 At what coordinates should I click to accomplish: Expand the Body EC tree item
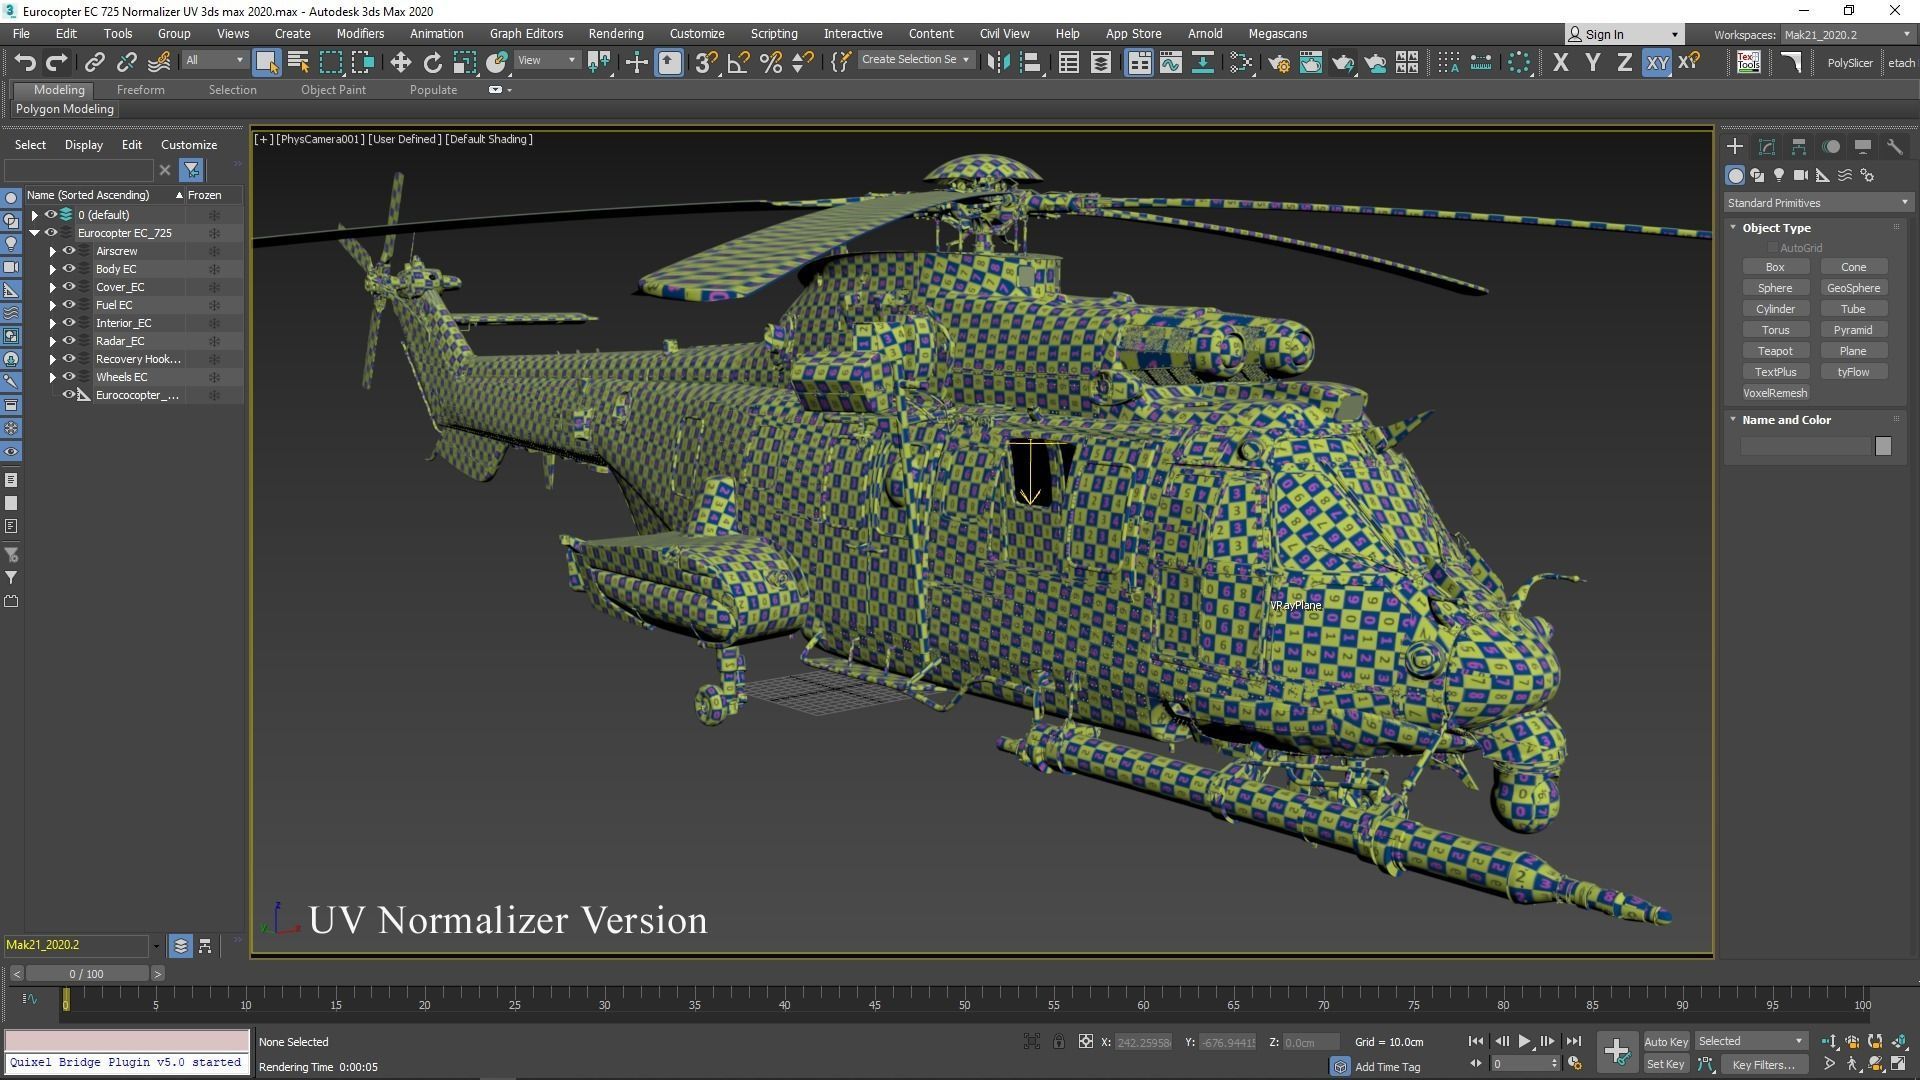[x=53, y=269]
